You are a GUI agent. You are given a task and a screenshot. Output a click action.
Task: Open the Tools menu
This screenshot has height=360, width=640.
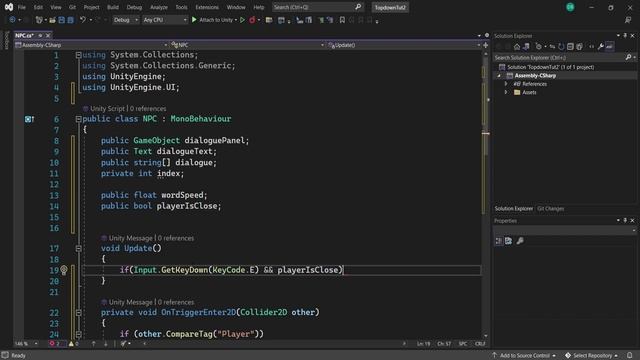tap(181, 7)
